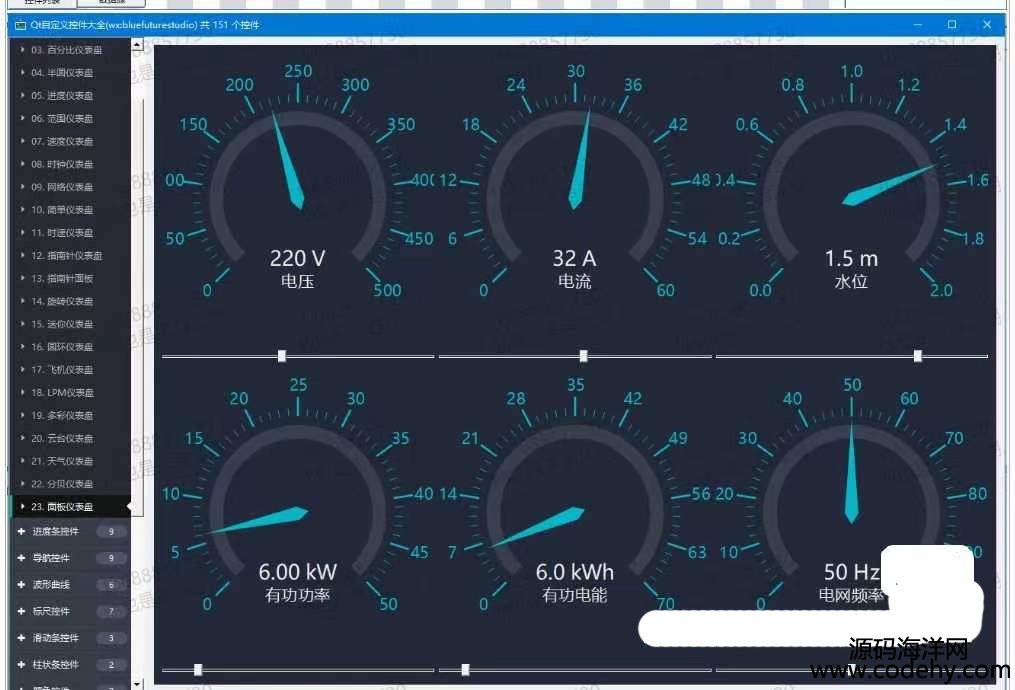1015x690 pixels.
Task: Expand the 波形曲线 category
Action: pos(50,585)
